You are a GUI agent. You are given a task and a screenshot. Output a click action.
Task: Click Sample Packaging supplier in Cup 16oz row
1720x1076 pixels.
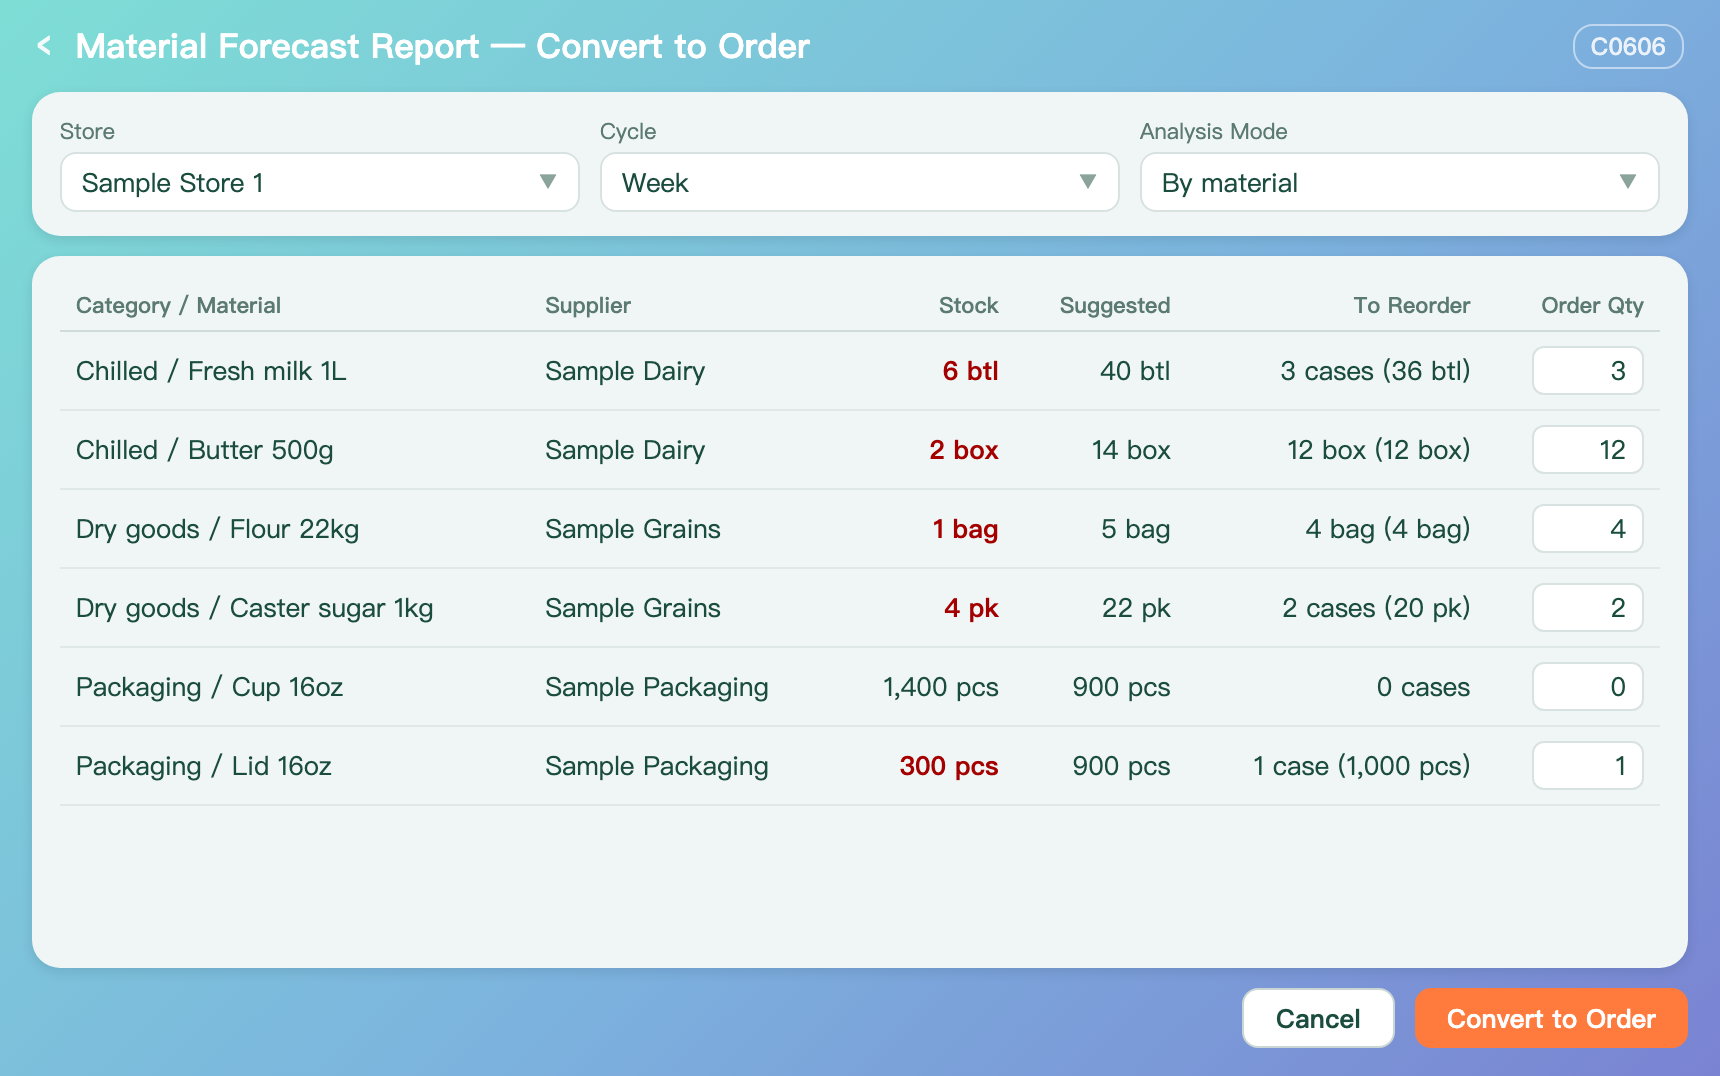pyautogui.click(x=657, y=687)
